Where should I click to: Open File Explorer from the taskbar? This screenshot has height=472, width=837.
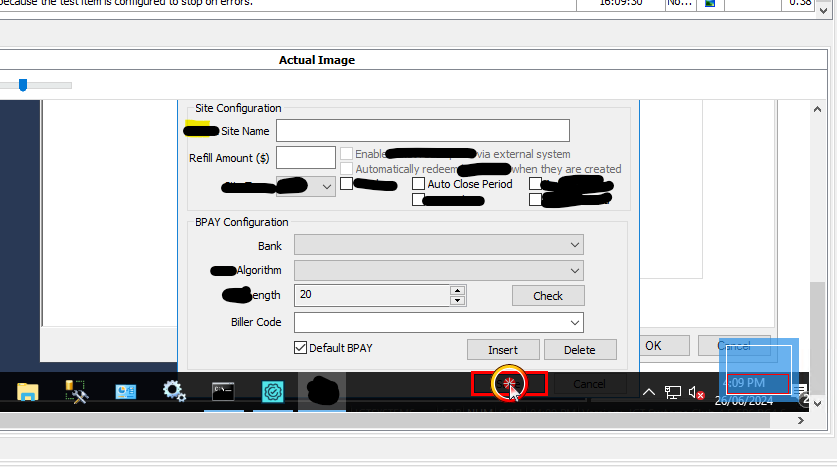(27, 392)
